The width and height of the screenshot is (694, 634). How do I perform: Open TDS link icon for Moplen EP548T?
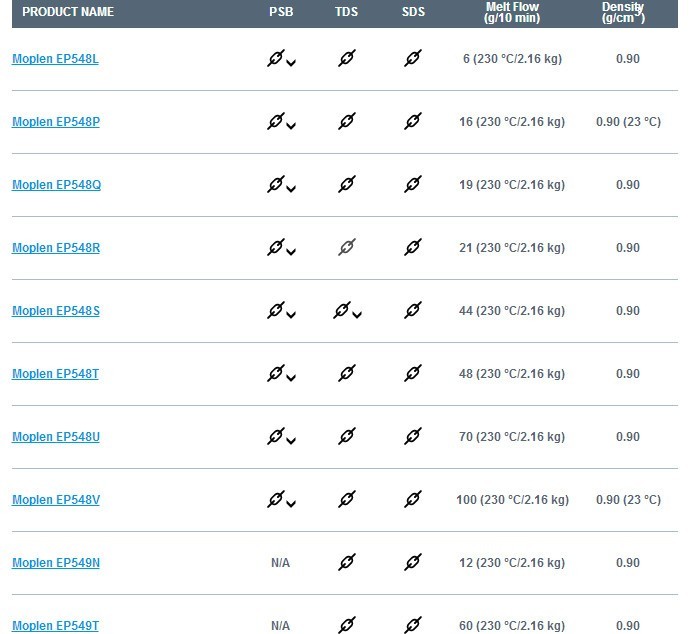click(x=347, y=373)
